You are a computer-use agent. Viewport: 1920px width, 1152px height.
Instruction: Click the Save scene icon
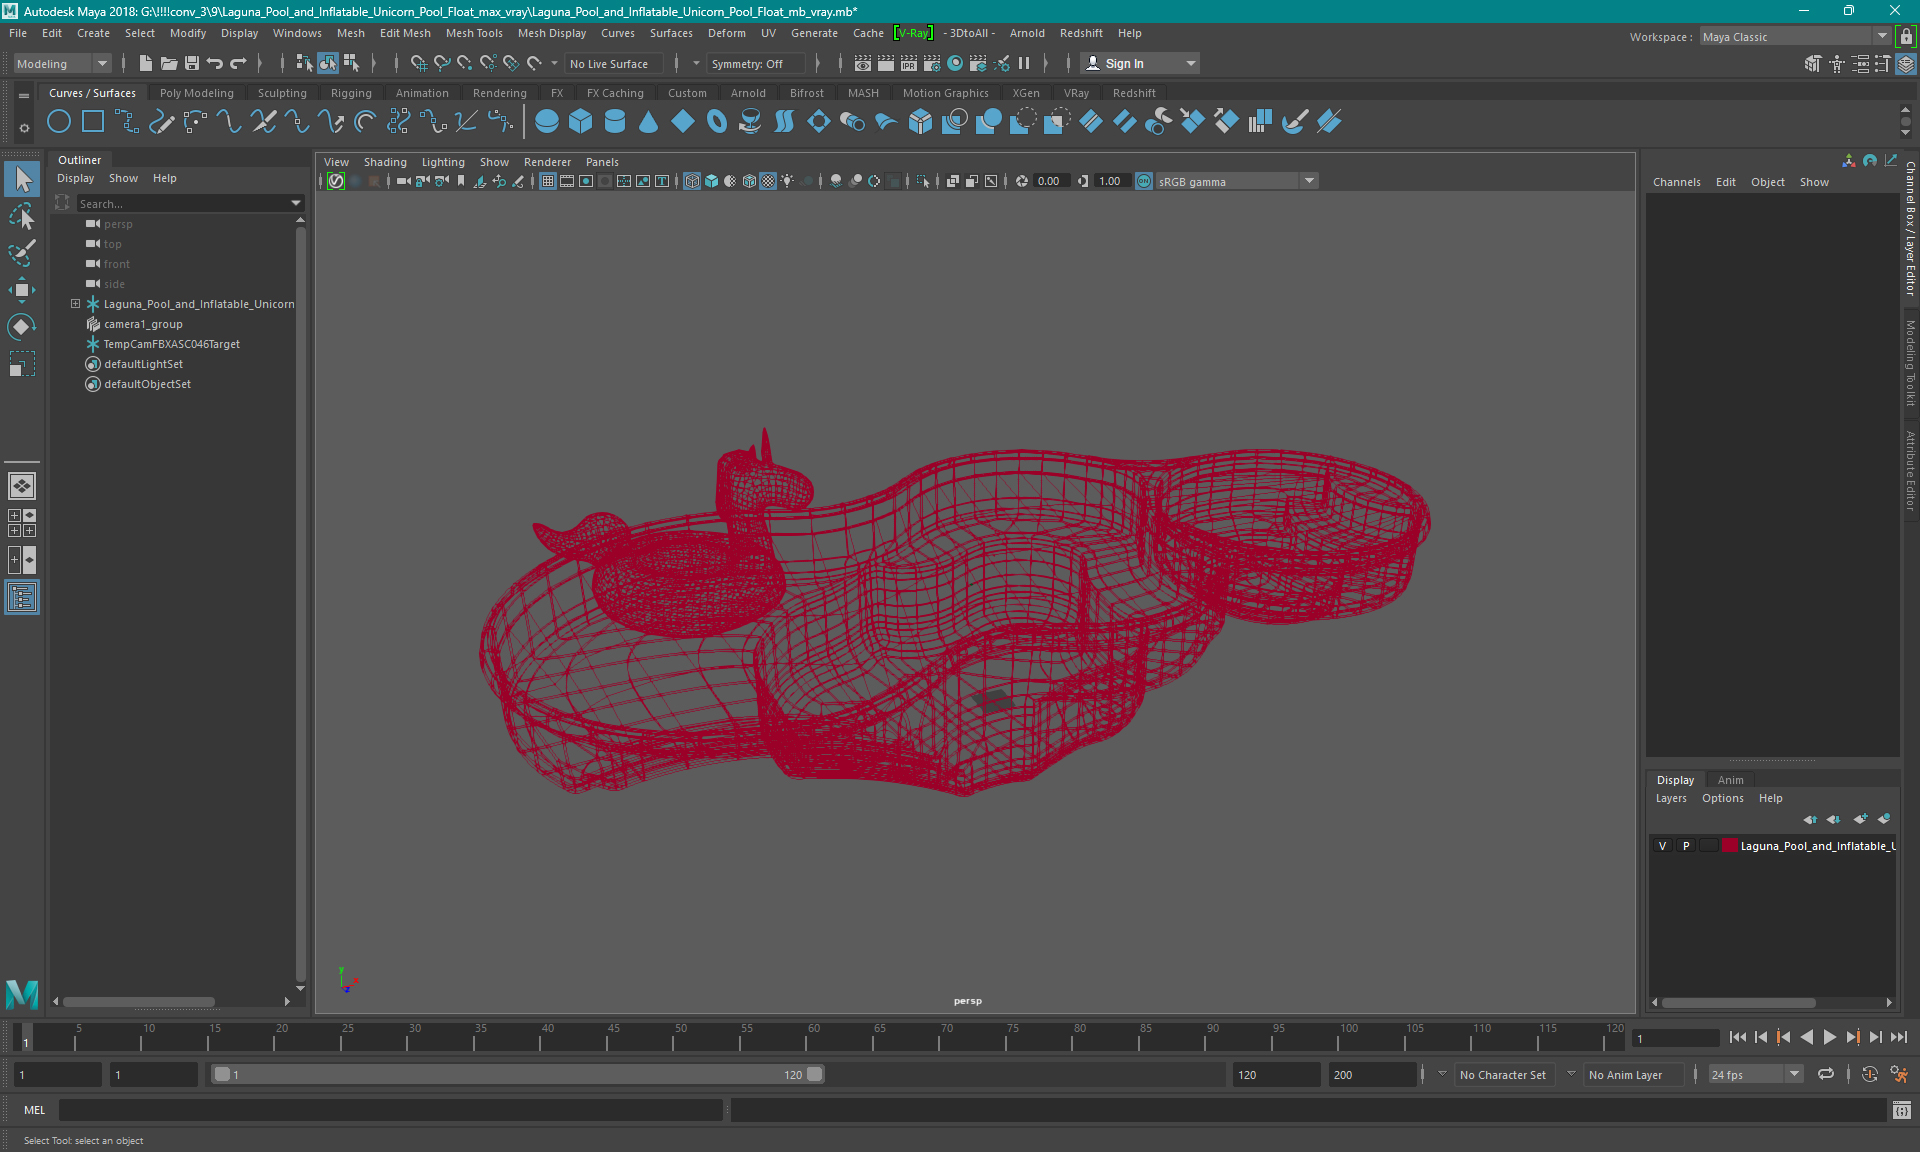point(192,63)
